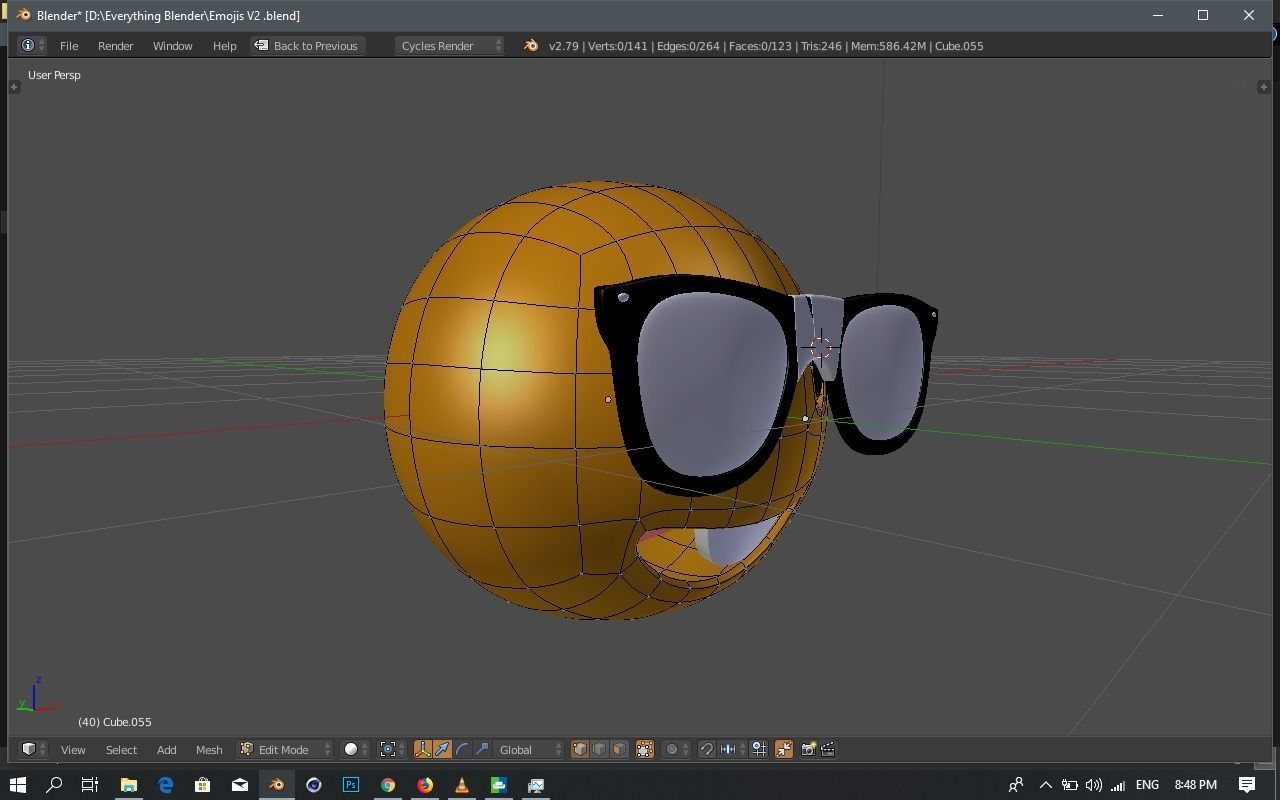
Task: Open File Explorer from taskbar
Action: (x=128, y=785)
